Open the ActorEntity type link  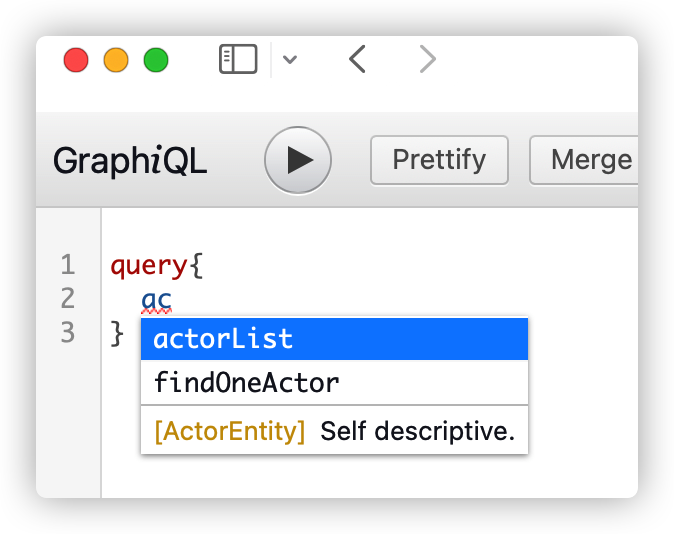(230, 432)
